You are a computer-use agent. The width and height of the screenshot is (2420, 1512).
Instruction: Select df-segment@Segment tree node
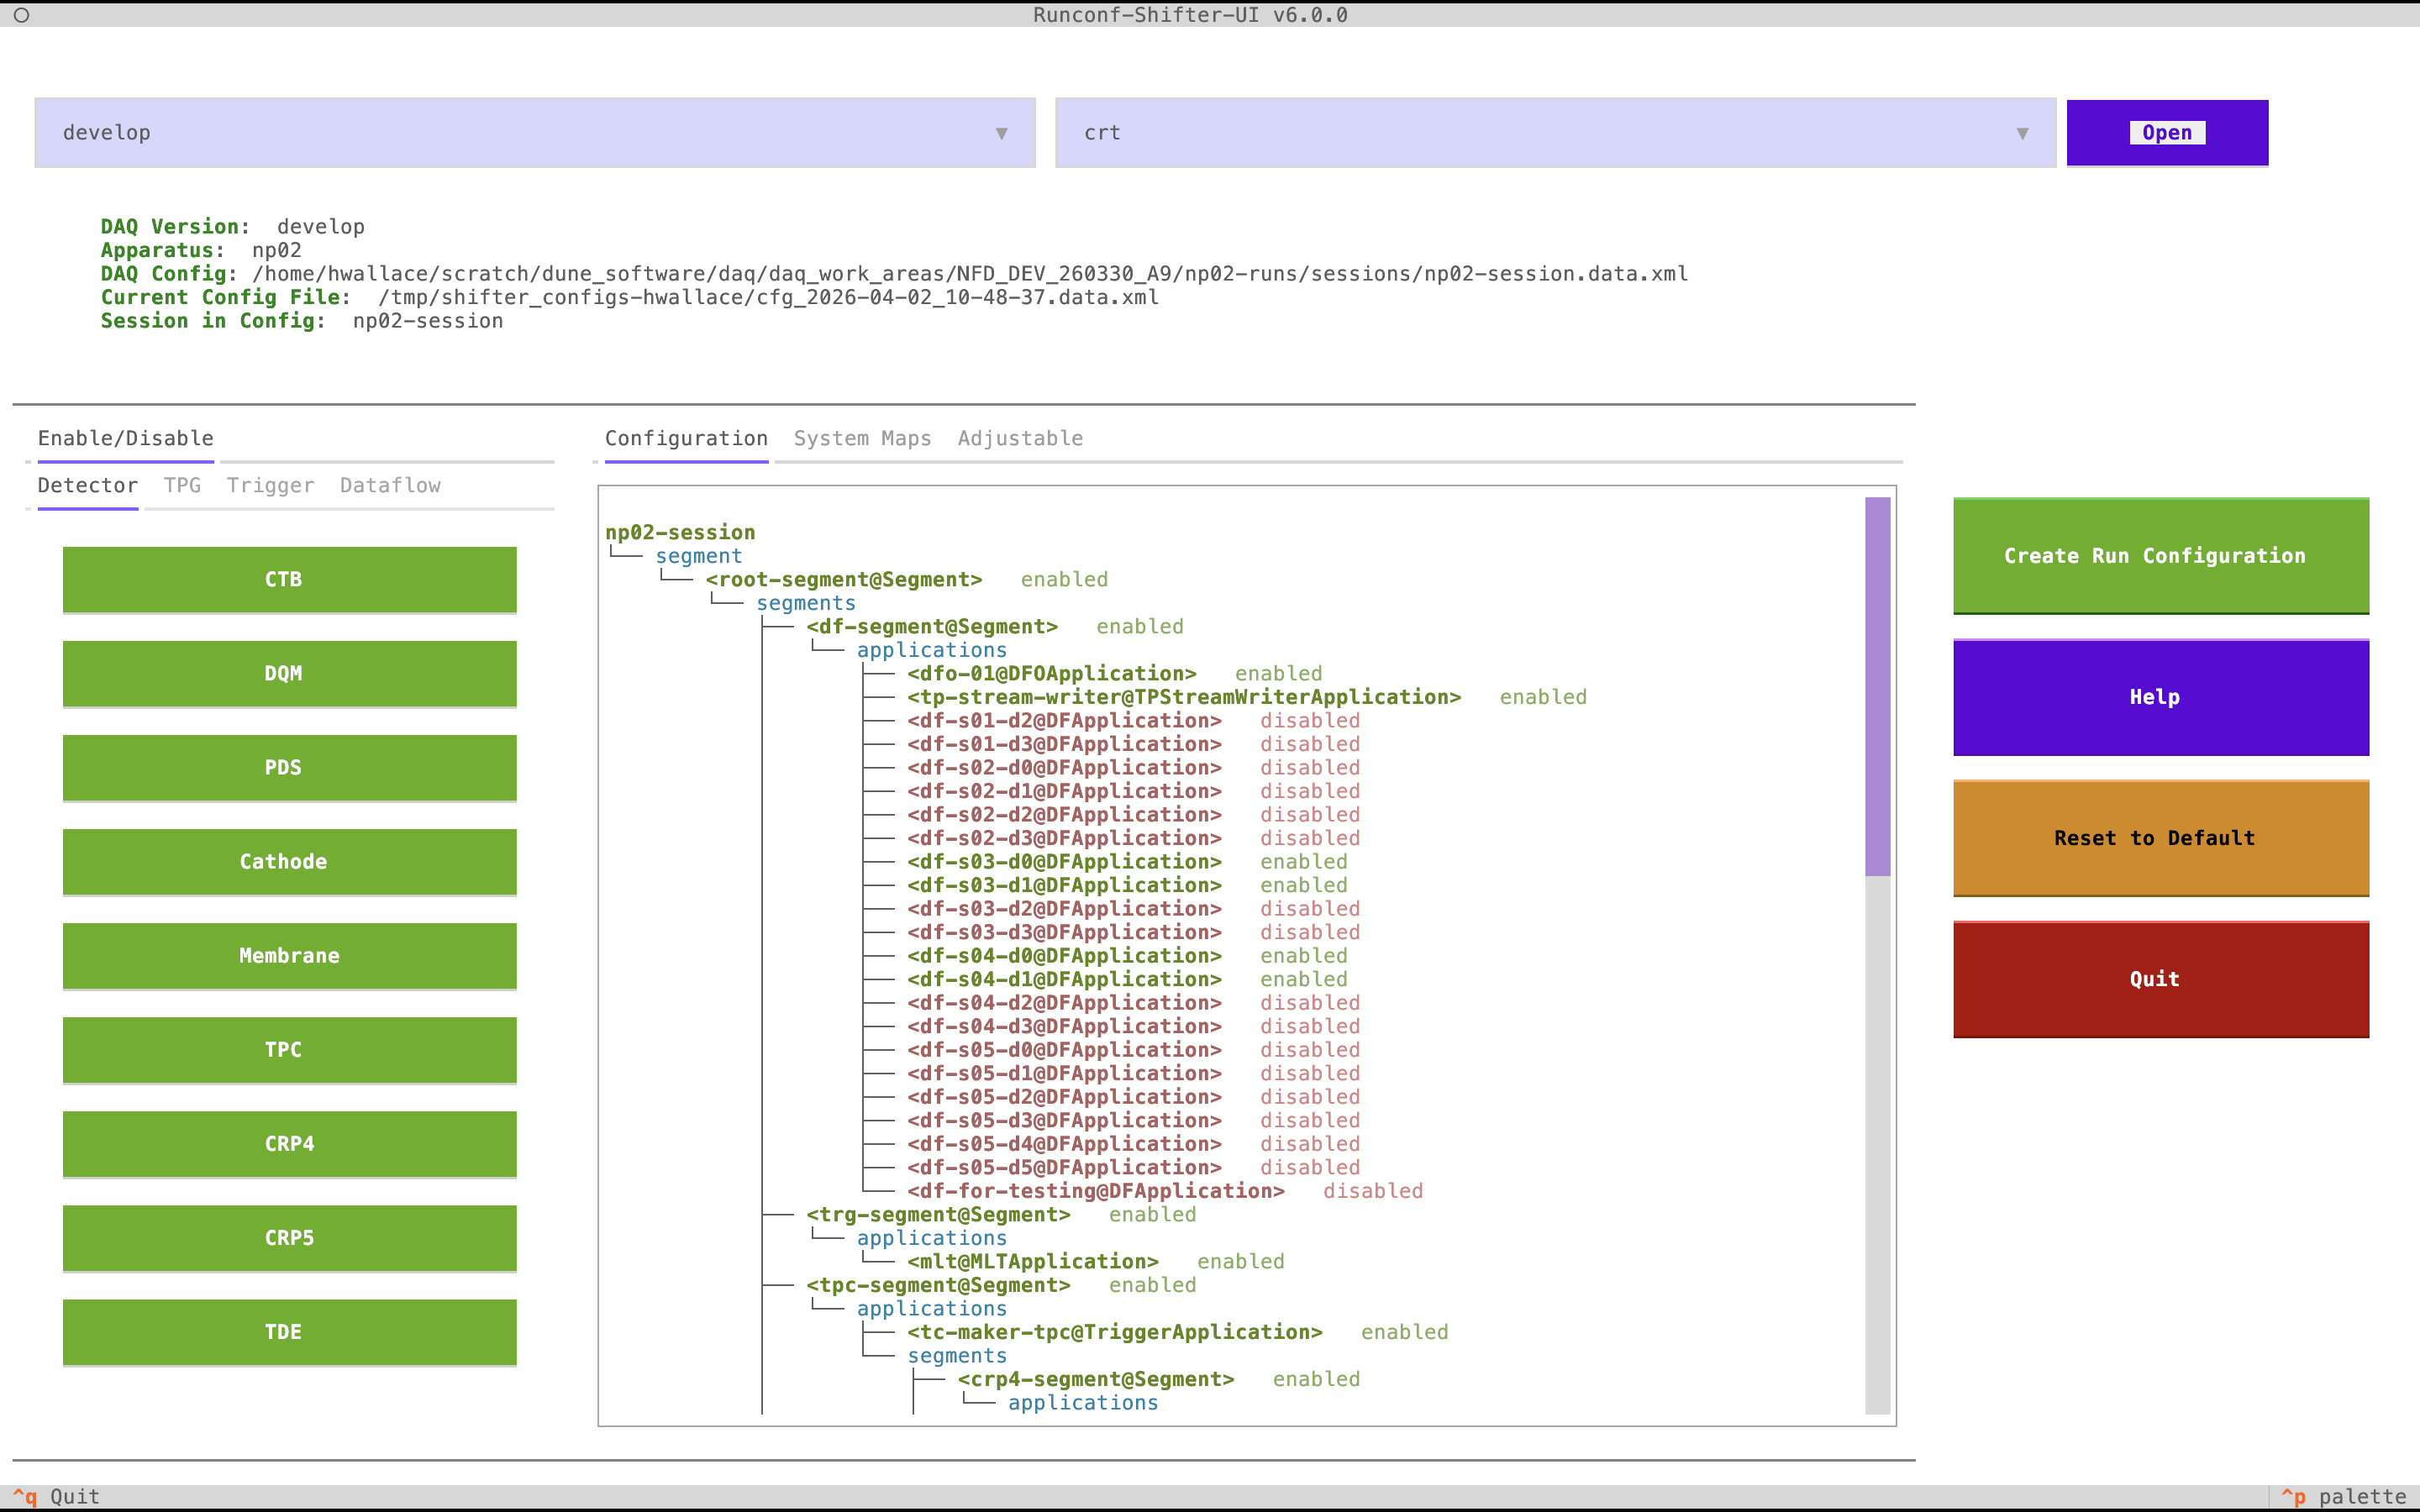(x=932, y=627)
